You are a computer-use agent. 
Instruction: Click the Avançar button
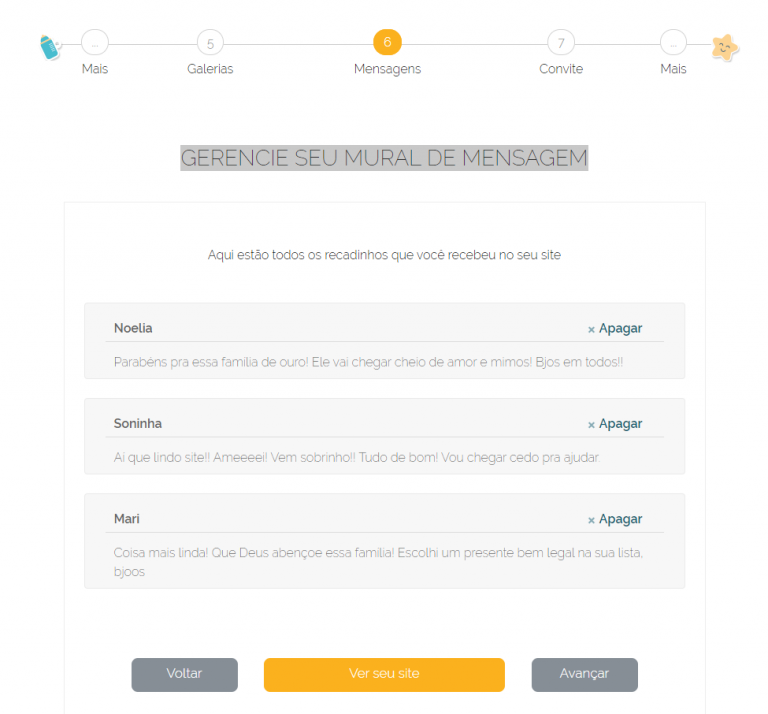585,674
